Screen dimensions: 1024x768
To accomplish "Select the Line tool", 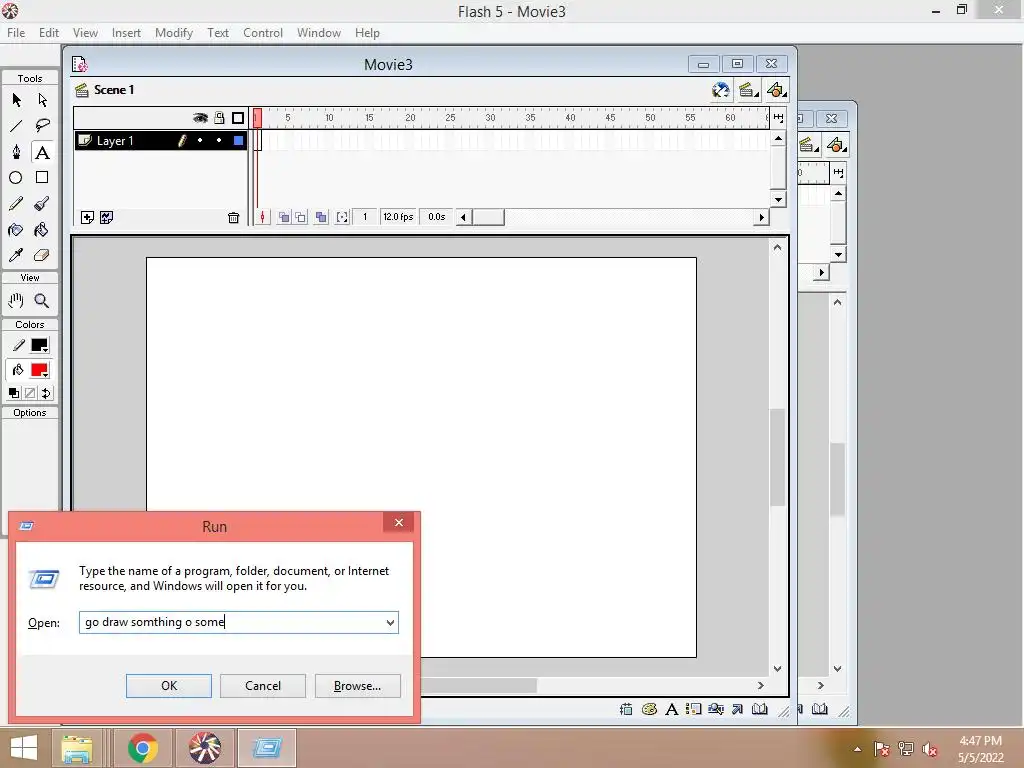I will click(16, 126).
